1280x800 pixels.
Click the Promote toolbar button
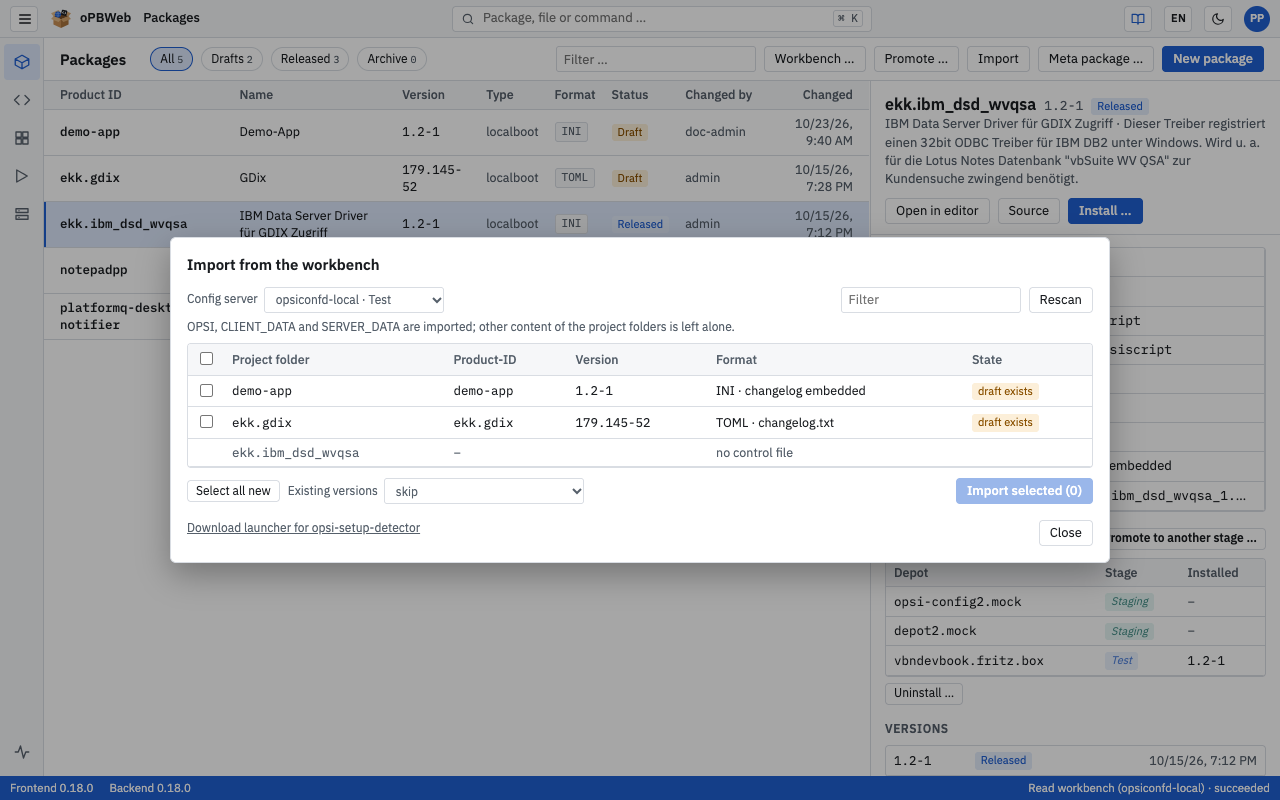[x=916, y=59]
